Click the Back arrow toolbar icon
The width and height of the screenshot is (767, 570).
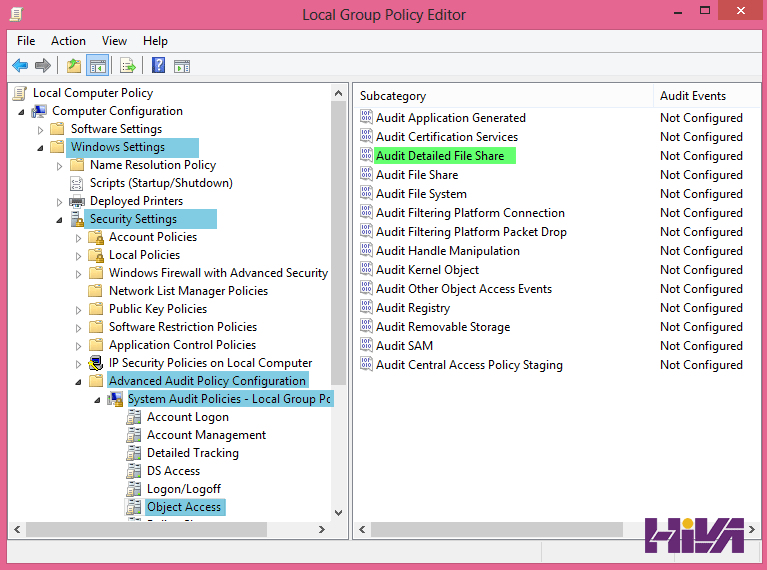pos(20,65)
